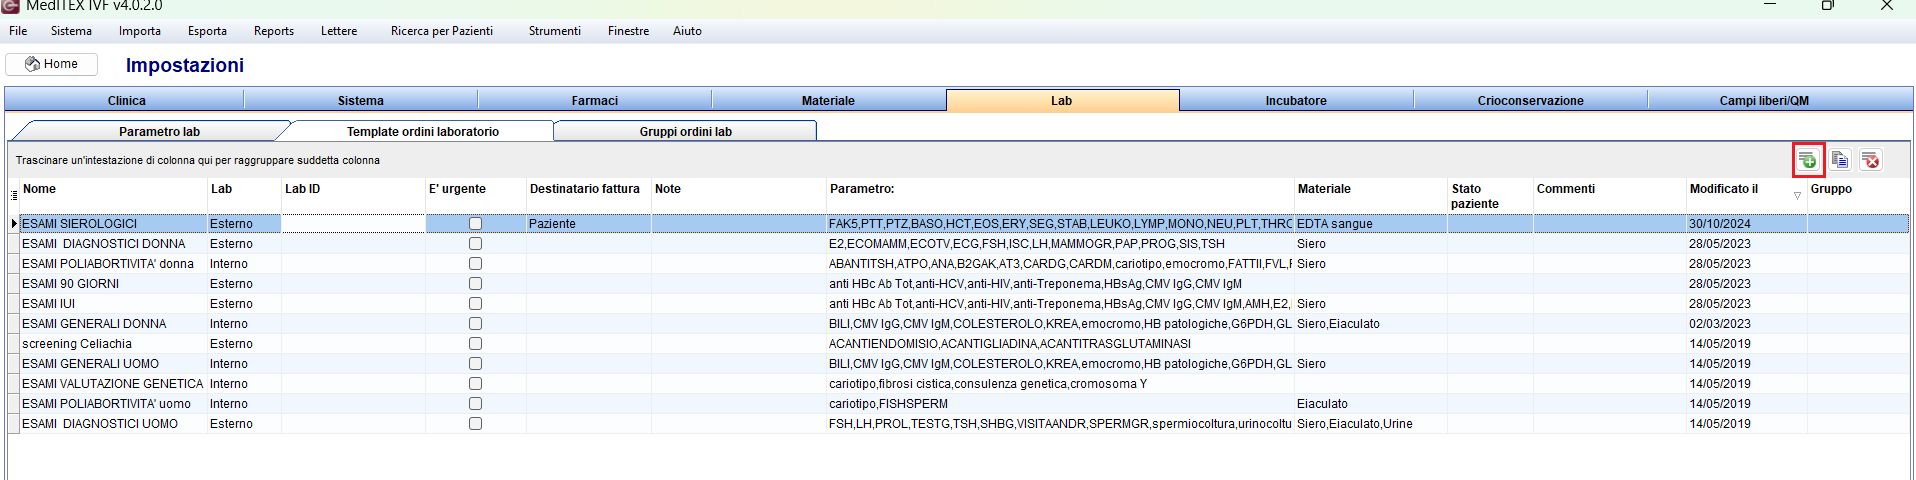The image size is (1916, 480).
Task: Tick urgent checkbox for ESAMI DIAGNOSTICI UOMO
Action: click(475, 424)
